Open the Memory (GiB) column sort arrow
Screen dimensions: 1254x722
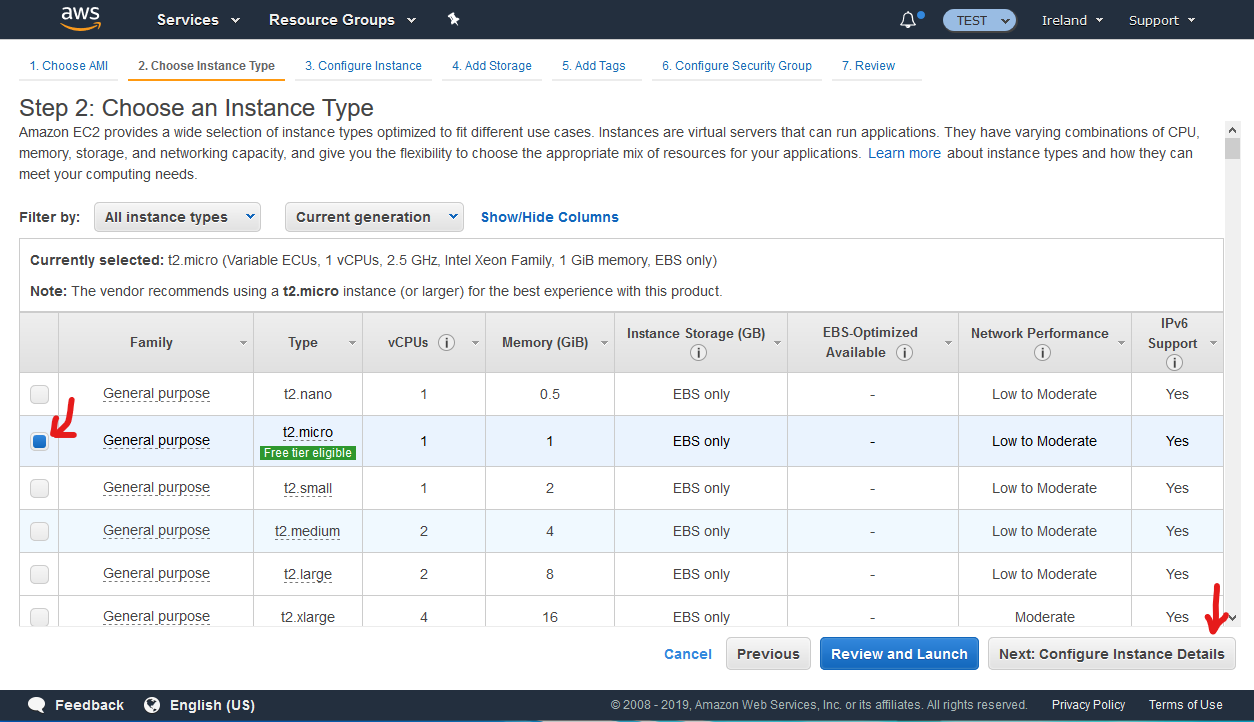tap(606, 343)
